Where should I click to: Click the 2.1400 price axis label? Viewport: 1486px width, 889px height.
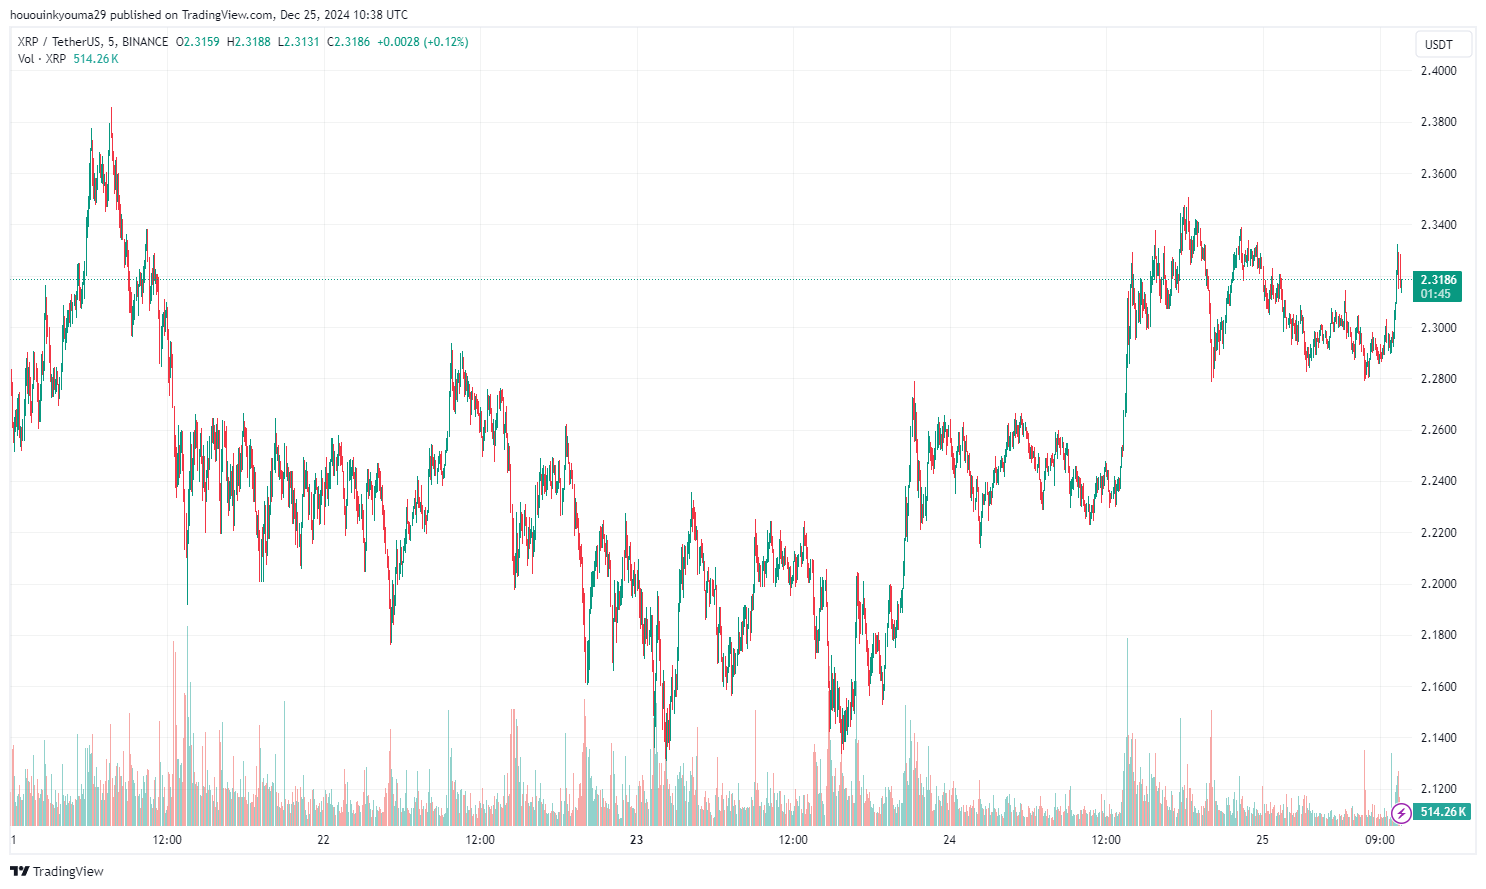pyautogui.click(x=1438, y=738)
